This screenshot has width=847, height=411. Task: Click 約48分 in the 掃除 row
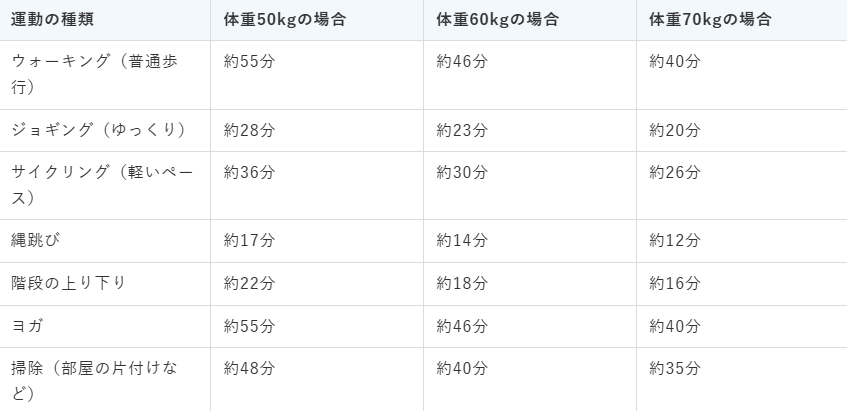[250, 369]
